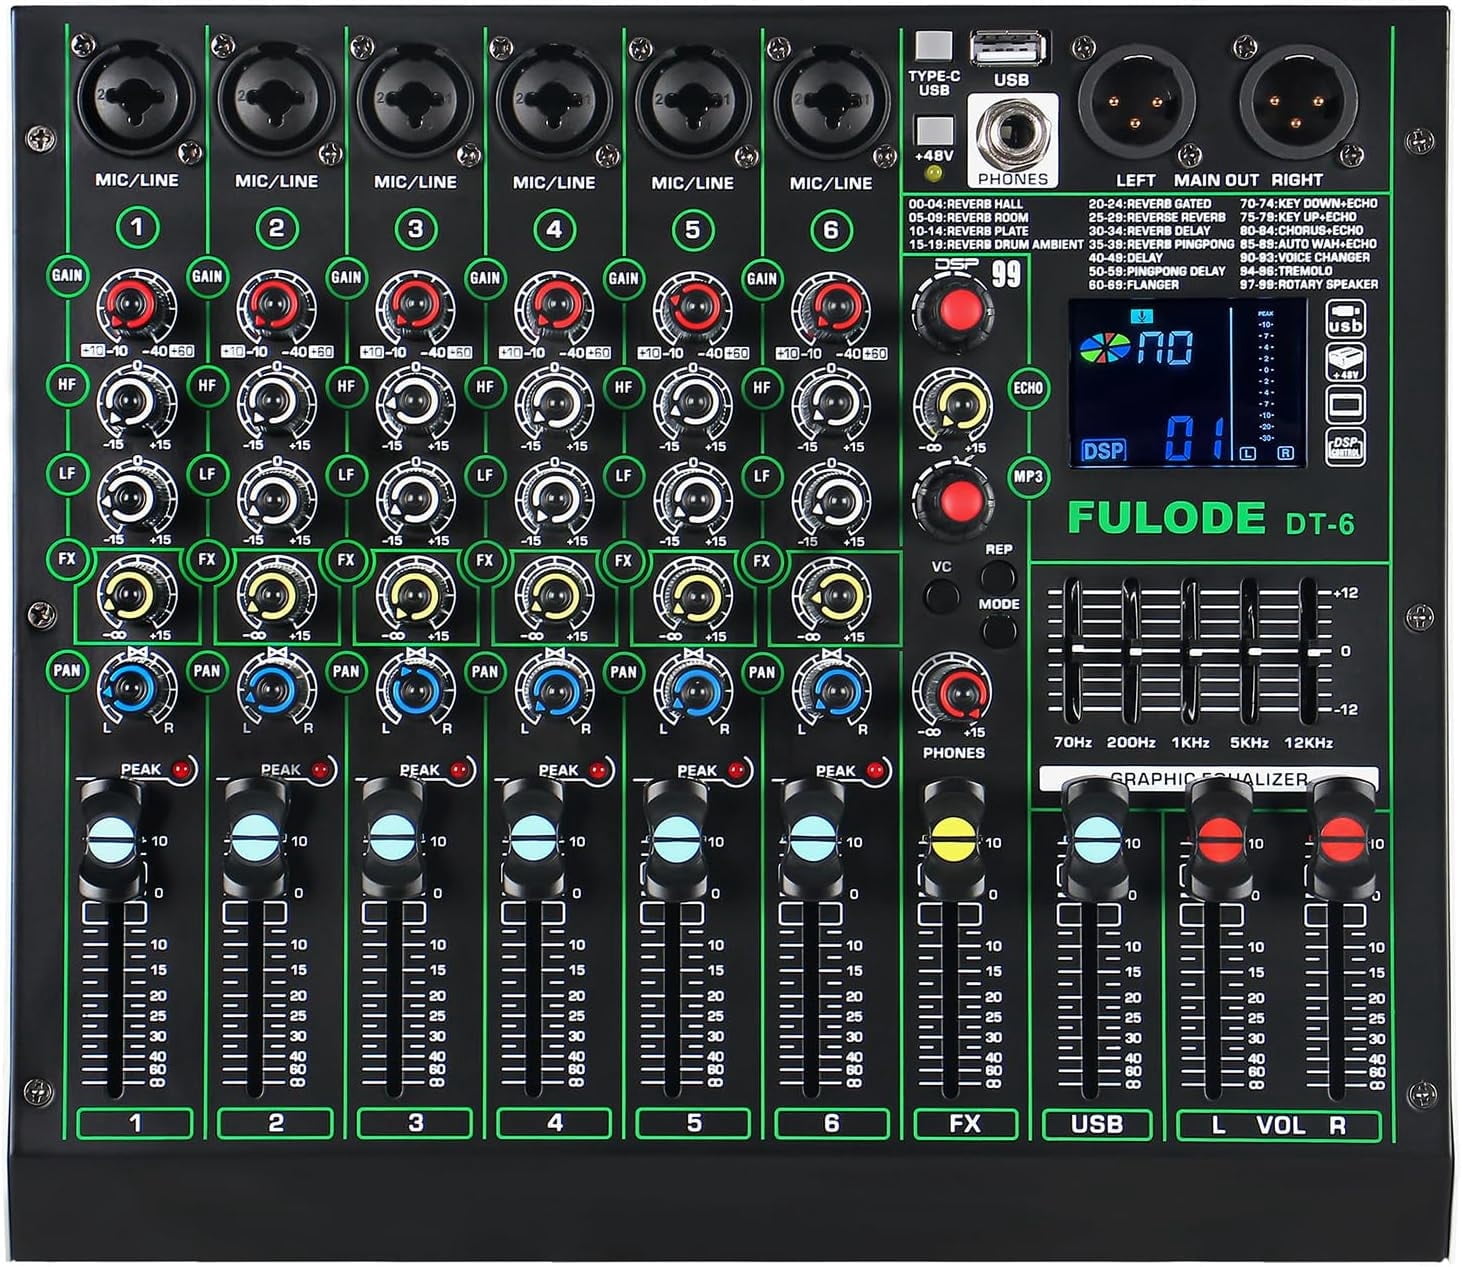1462x1267 pixels.
Task: Click the square button above TYPE-C USB label
Action: [x=933, y=47]
